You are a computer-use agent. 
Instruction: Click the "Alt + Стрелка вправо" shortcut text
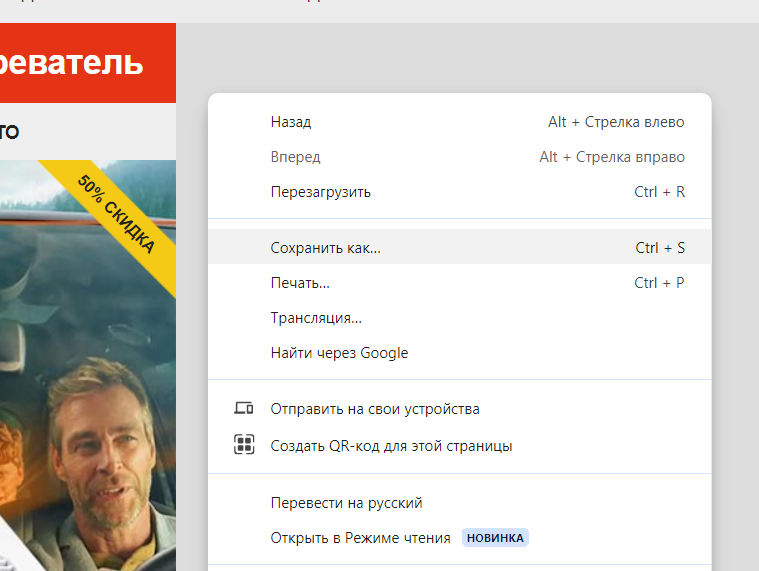[x=612, y=157]
